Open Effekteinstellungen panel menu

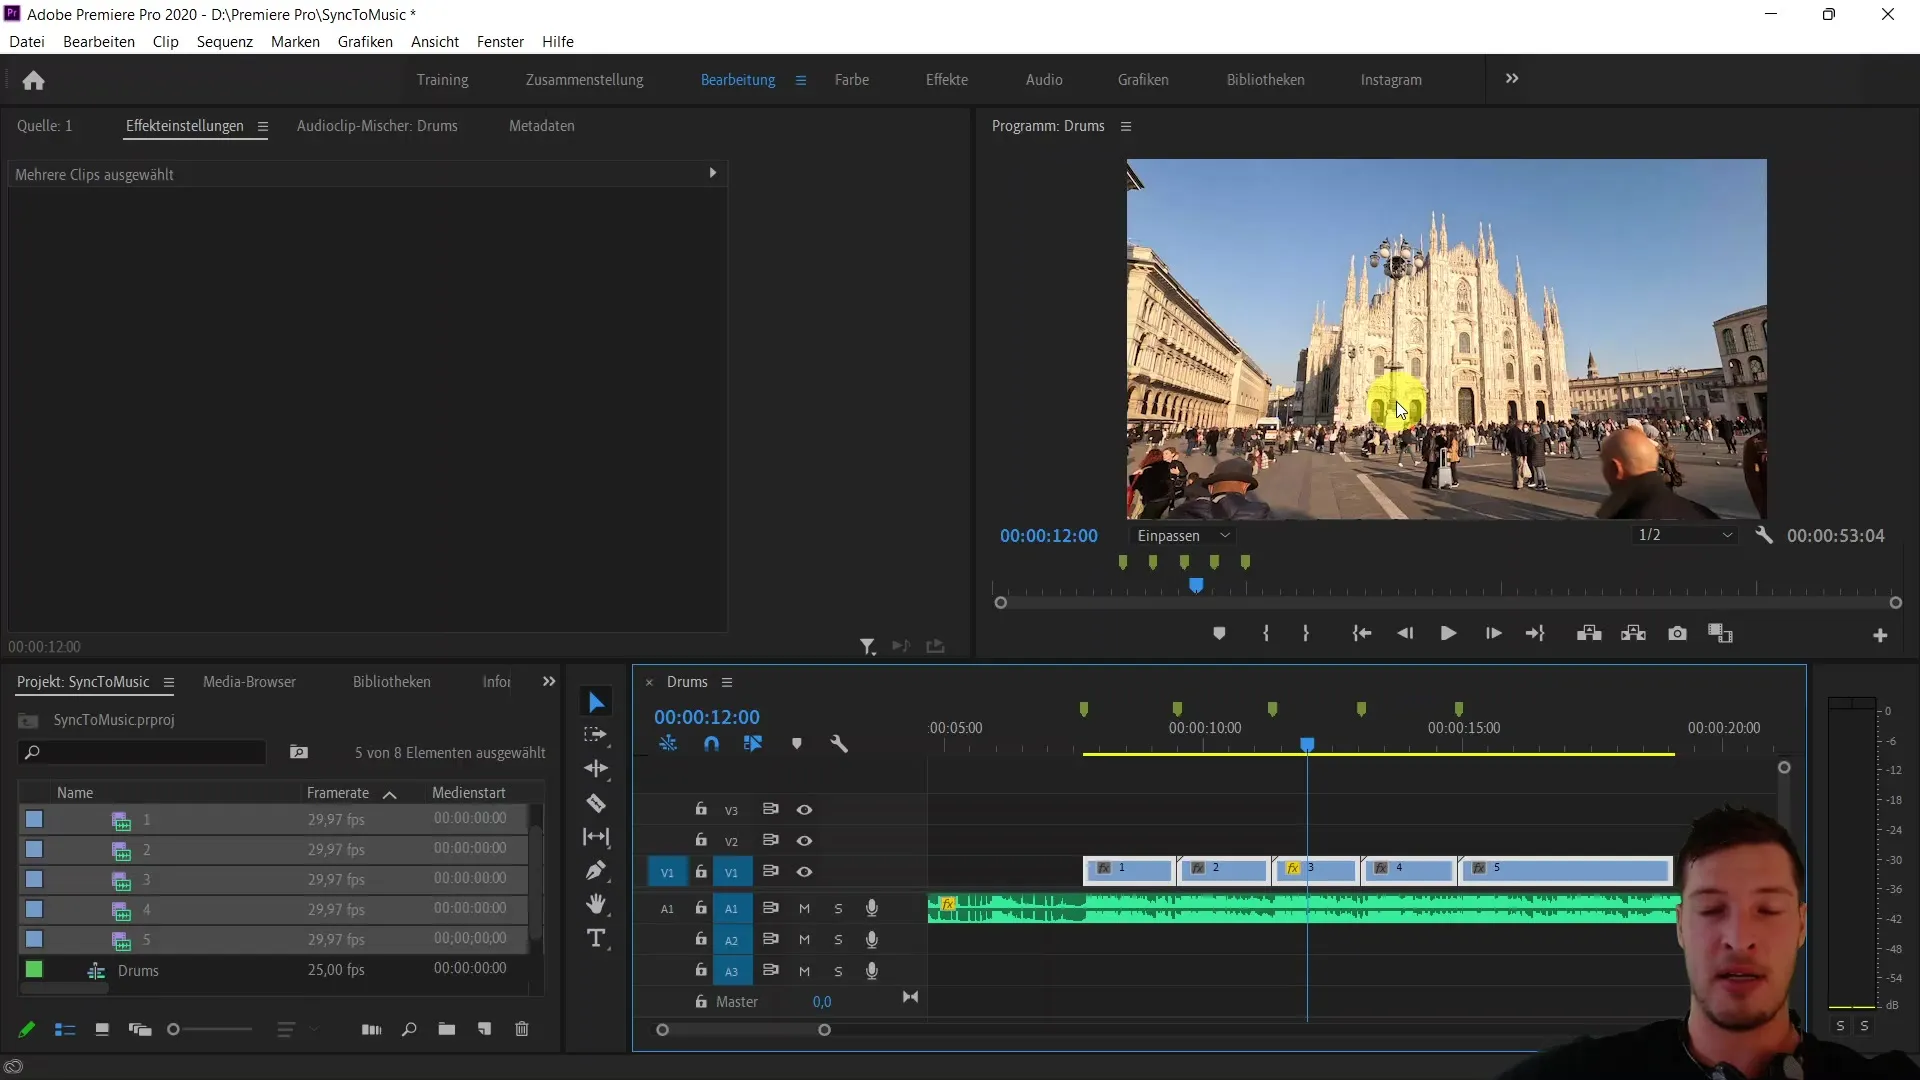[263, 127]
